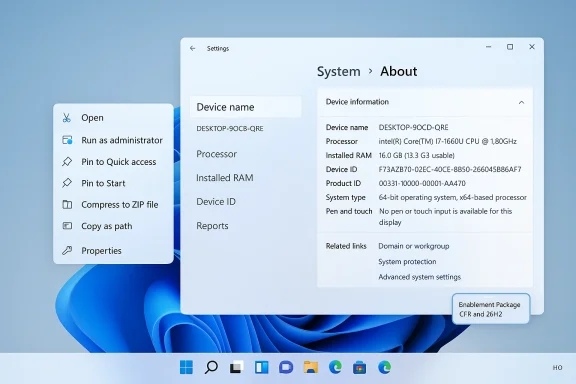The height and width of the screenshot is (384, 576).
Task: Click the shield icon beside Run as administrator
Action: [67, 140]
